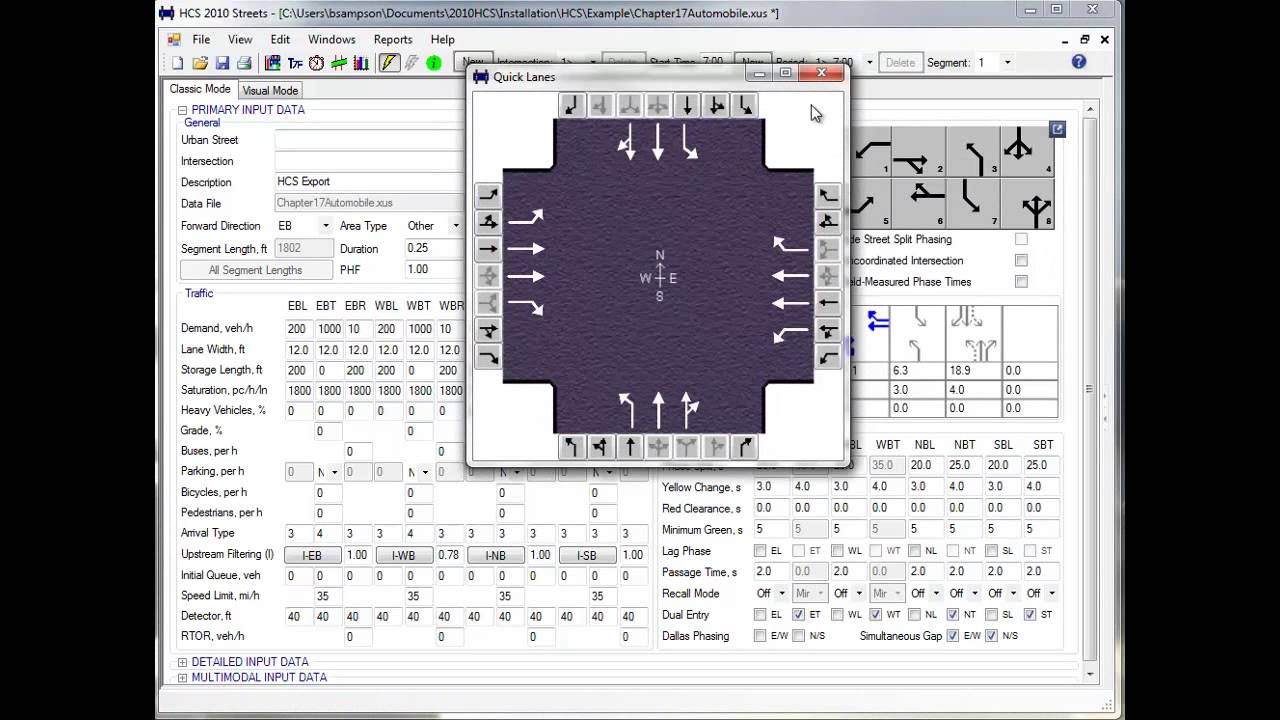Click the I-EB upstream filtering button
Viewport: 1280px width, 720px height.
[312, 555]
